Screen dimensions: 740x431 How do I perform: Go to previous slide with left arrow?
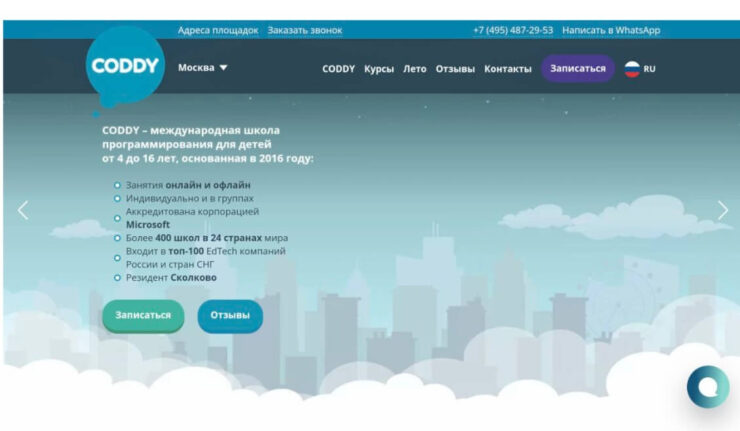tap(23, 210)
